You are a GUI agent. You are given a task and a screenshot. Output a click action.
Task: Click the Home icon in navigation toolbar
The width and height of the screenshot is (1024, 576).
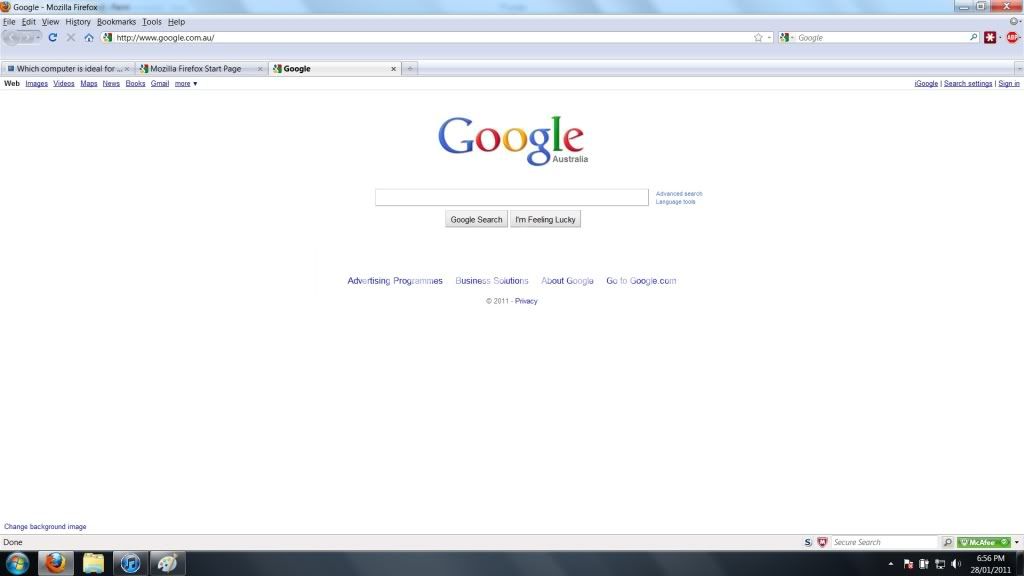[89, 38]
